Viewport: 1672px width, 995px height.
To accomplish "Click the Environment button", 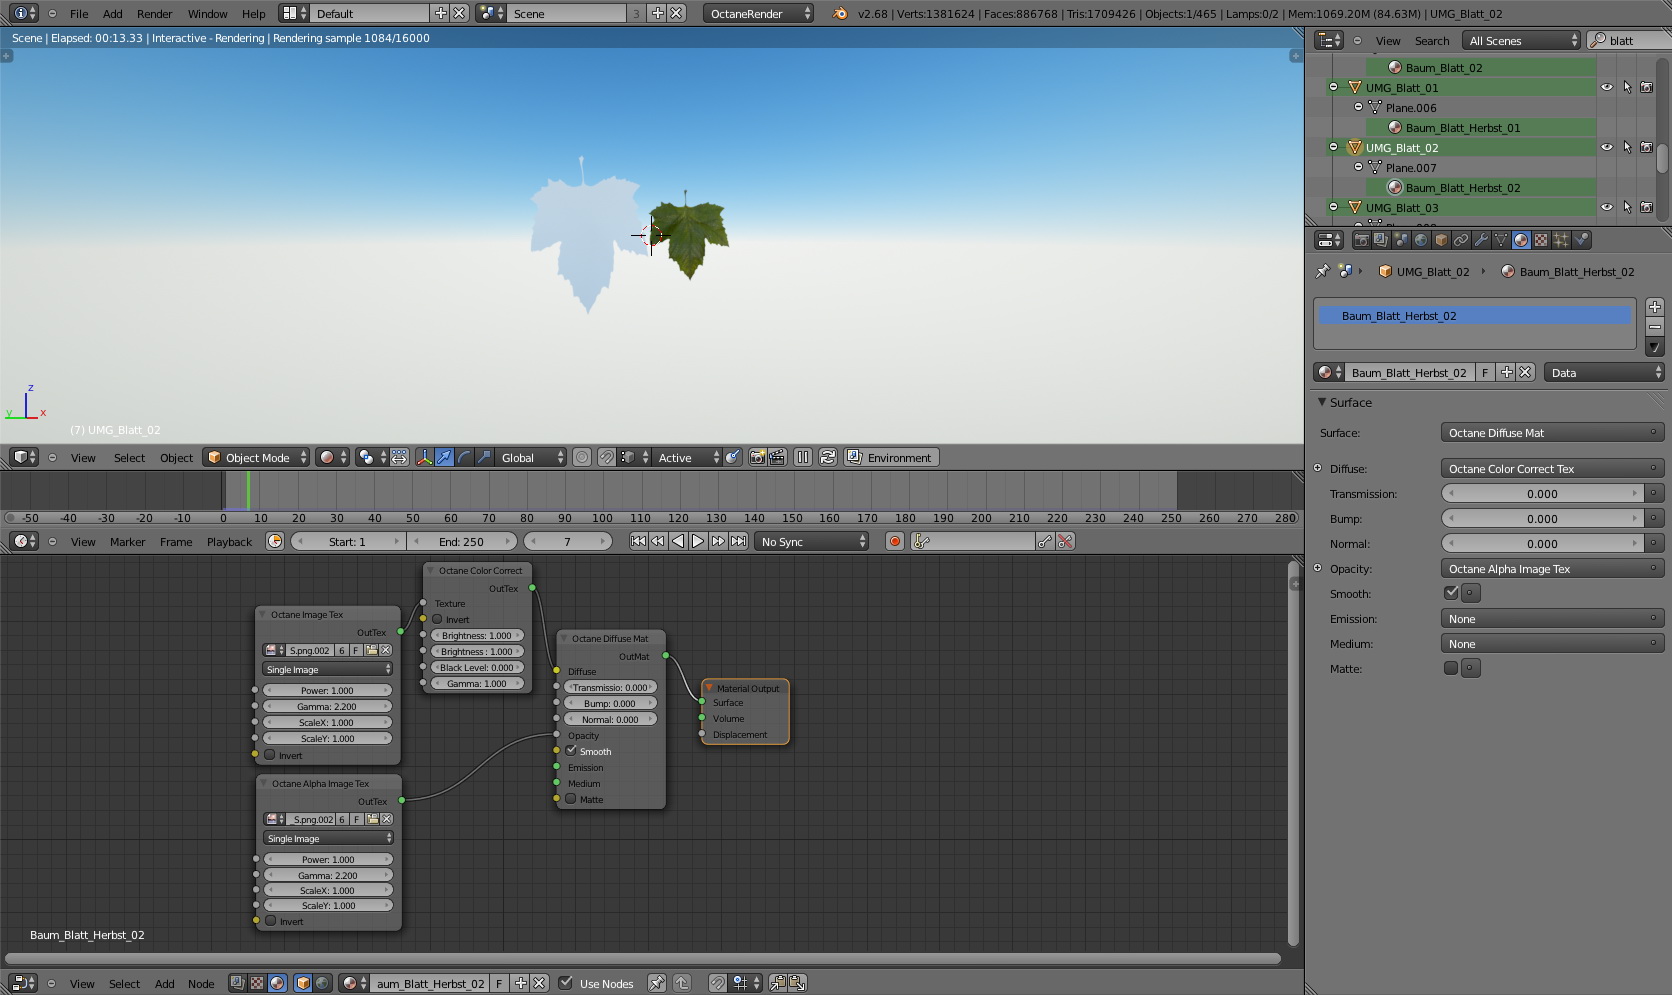I will coord(890,457).
